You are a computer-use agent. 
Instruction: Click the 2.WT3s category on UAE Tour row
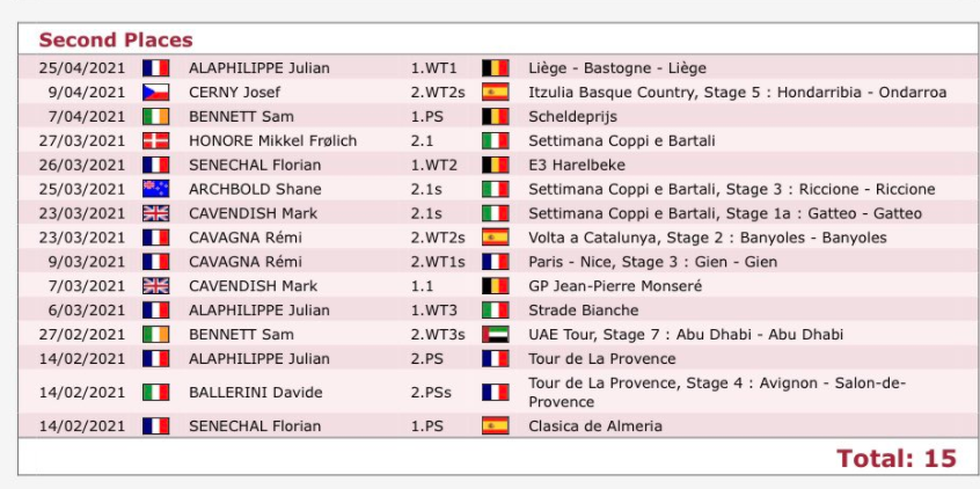(x=438, y=335)
